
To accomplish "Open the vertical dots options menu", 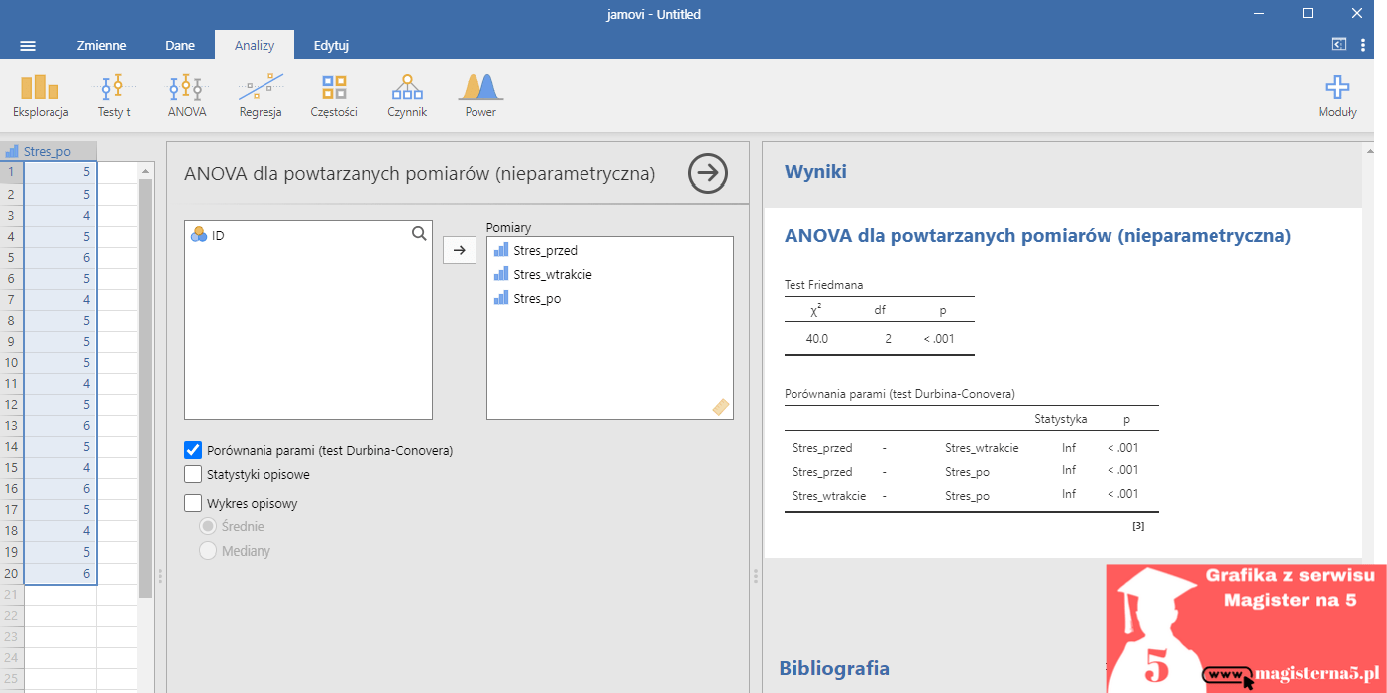I will 1363,45.
